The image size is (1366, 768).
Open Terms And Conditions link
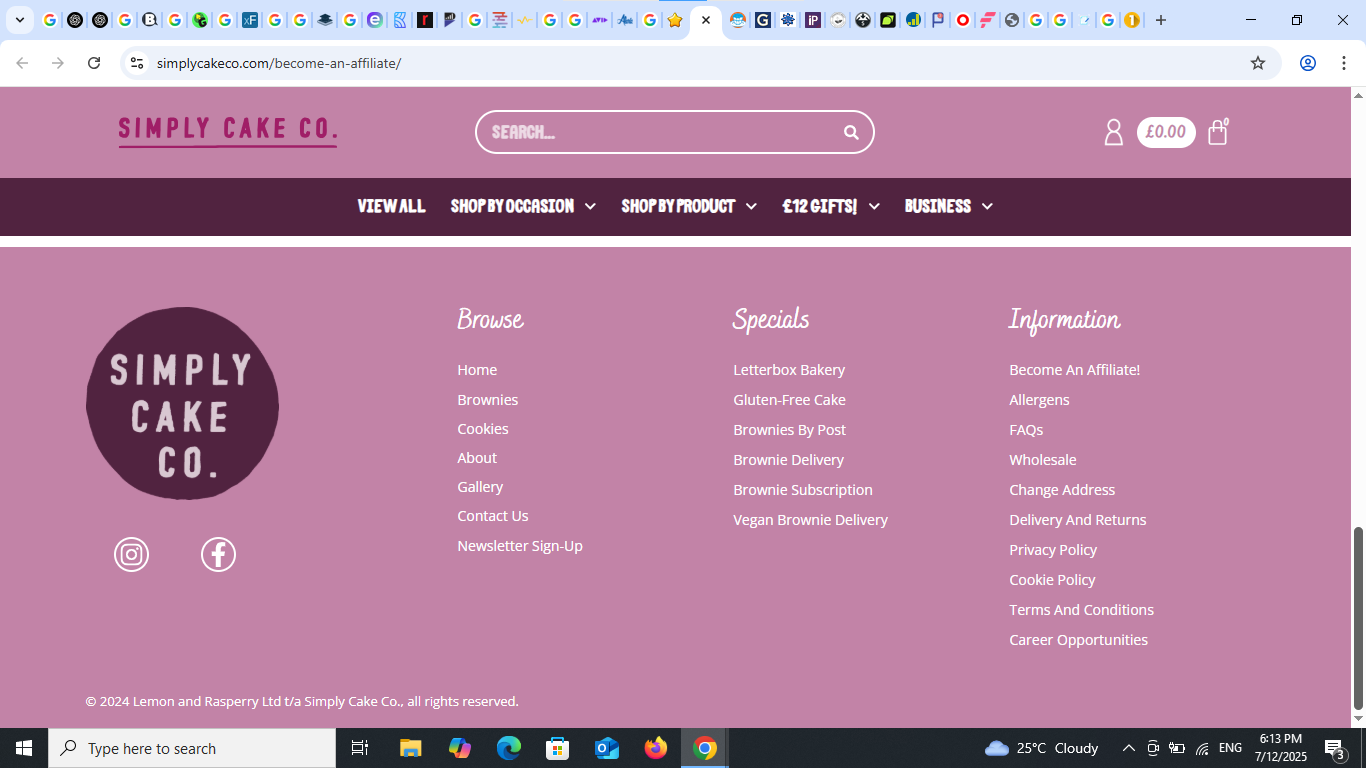click(1082, 610)
